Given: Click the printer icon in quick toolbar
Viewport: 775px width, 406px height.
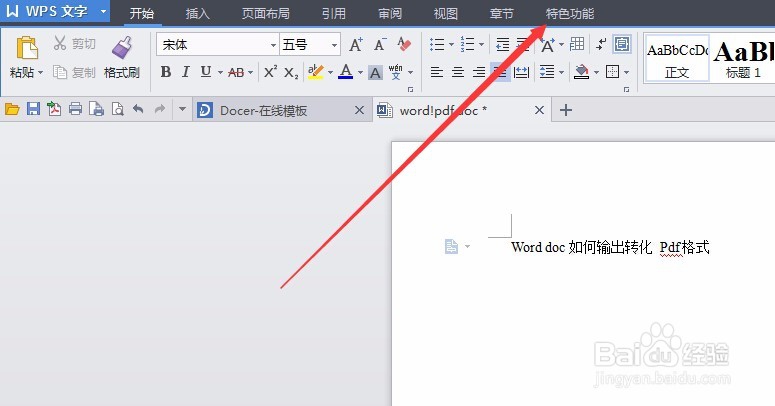Looking at the screenshot, I should (x=75, y=109).
